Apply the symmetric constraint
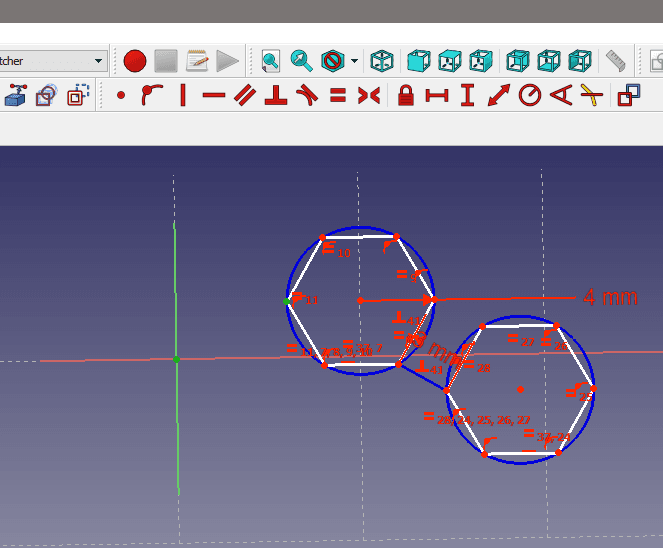 click(x=369, y=95)
